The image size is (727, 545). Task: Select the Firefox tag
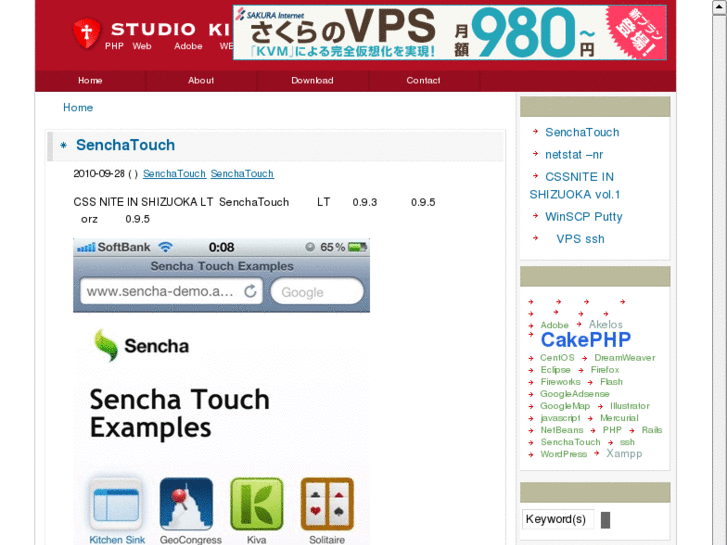coord(605,370)
